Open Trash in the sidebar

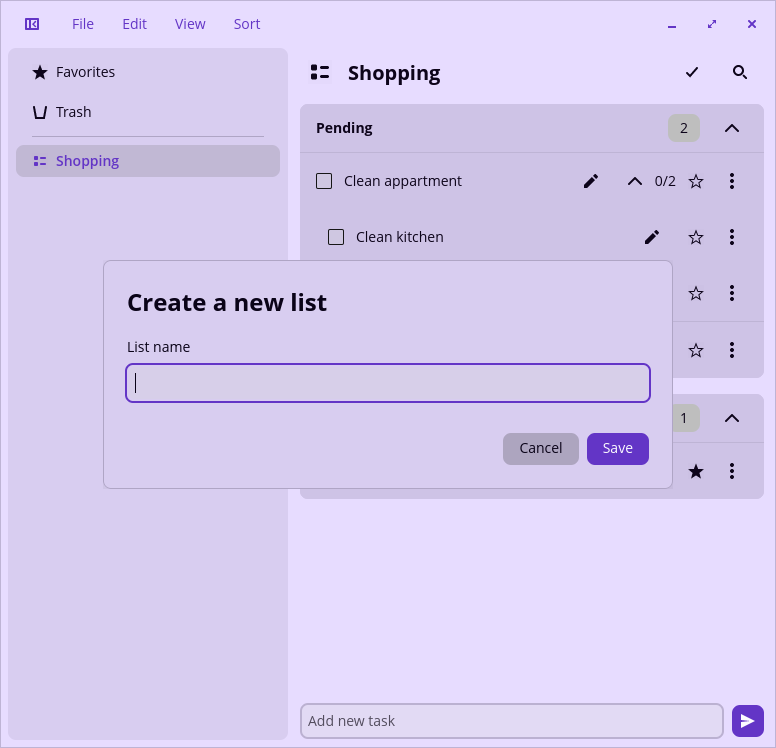point(148,112)
